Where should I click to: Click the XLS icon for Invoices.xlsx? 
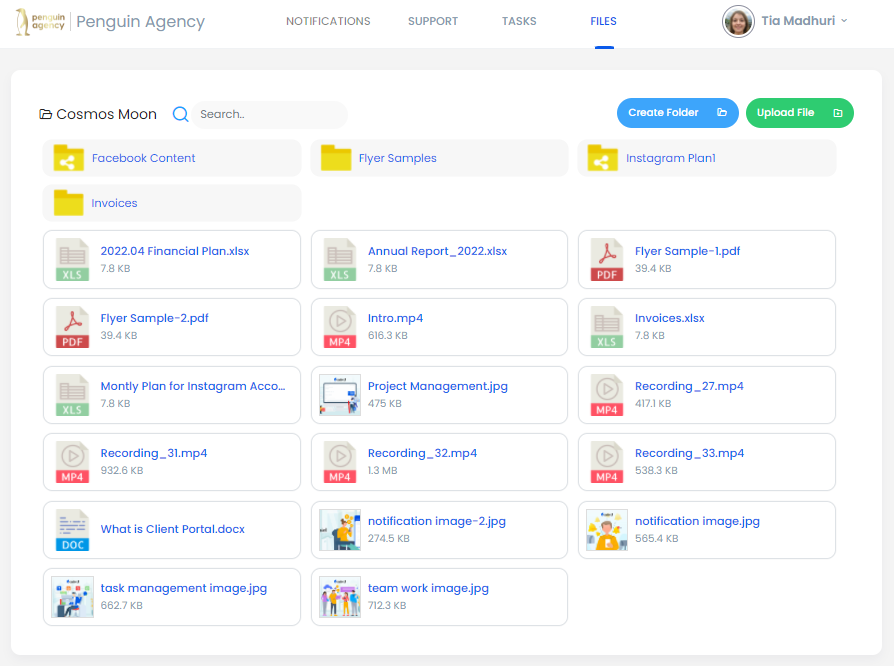tap(607, 327)
